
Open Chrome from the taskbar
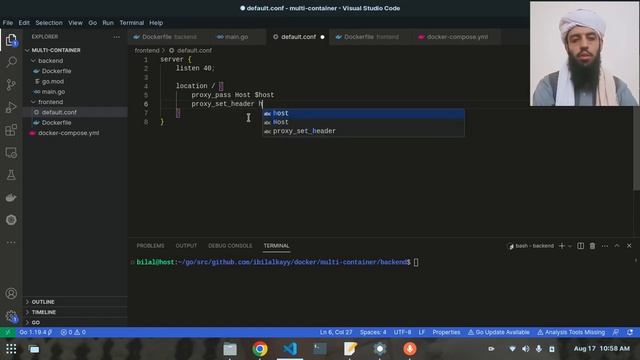click(260, 349)
